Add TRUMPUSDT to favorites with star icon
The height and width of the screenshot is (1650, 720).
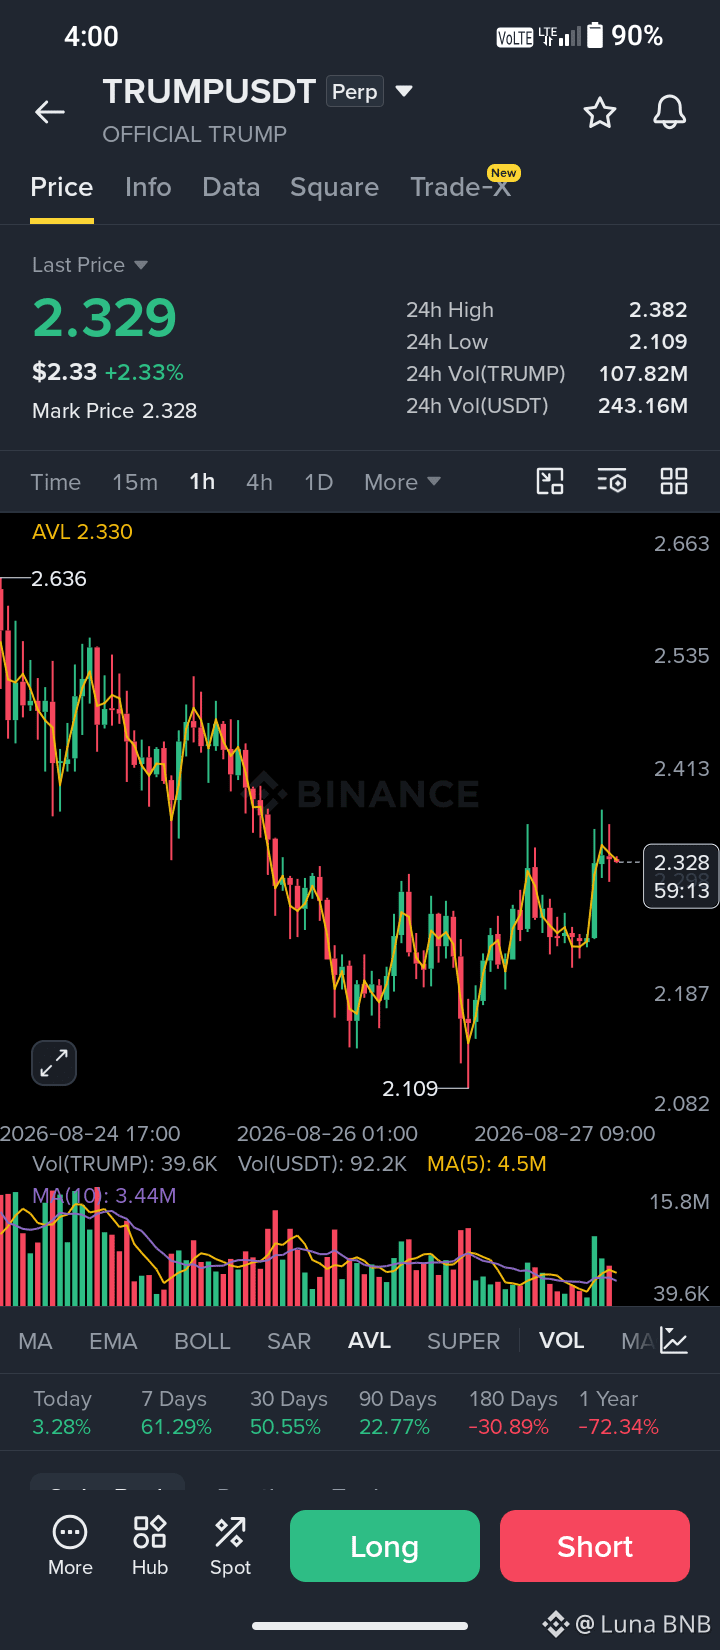(x=600, y=112)
